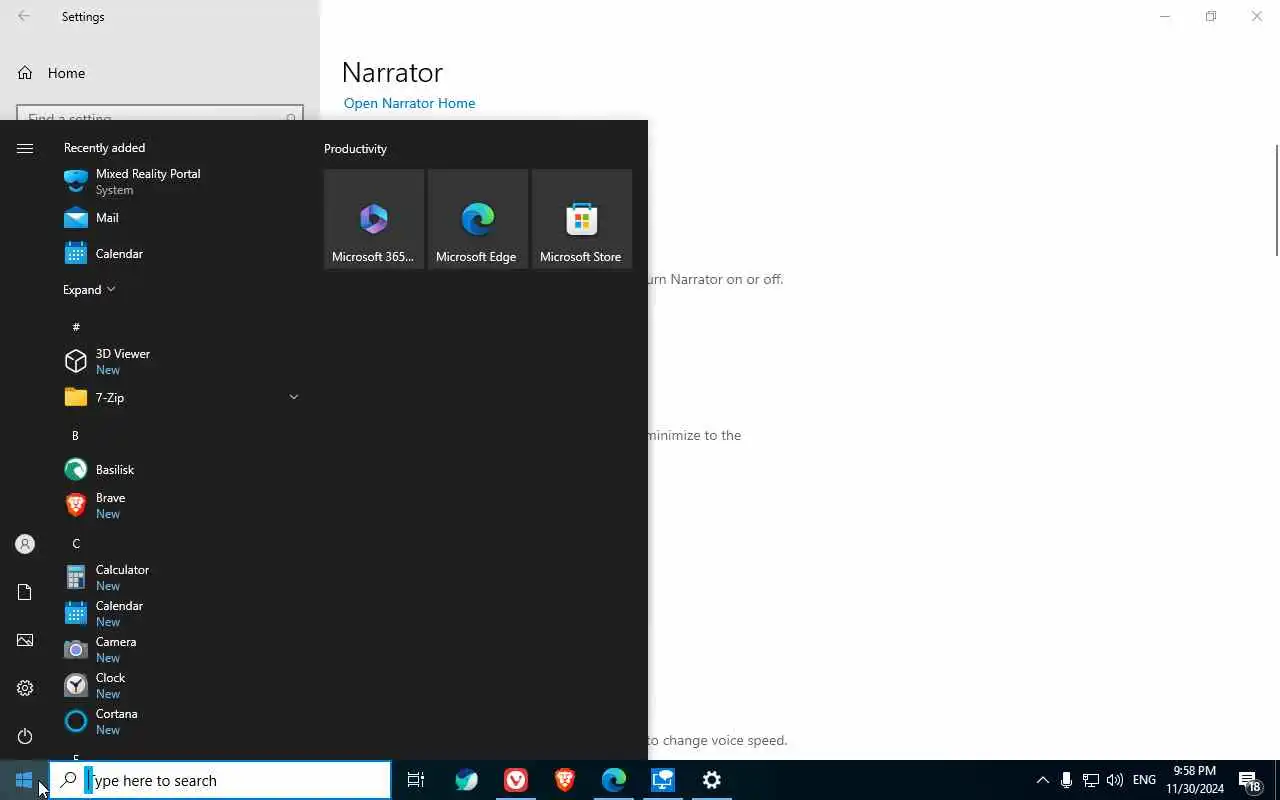Click the Productivity group title
Viewport: 1280px width, 800px height.
coord(355,148)
